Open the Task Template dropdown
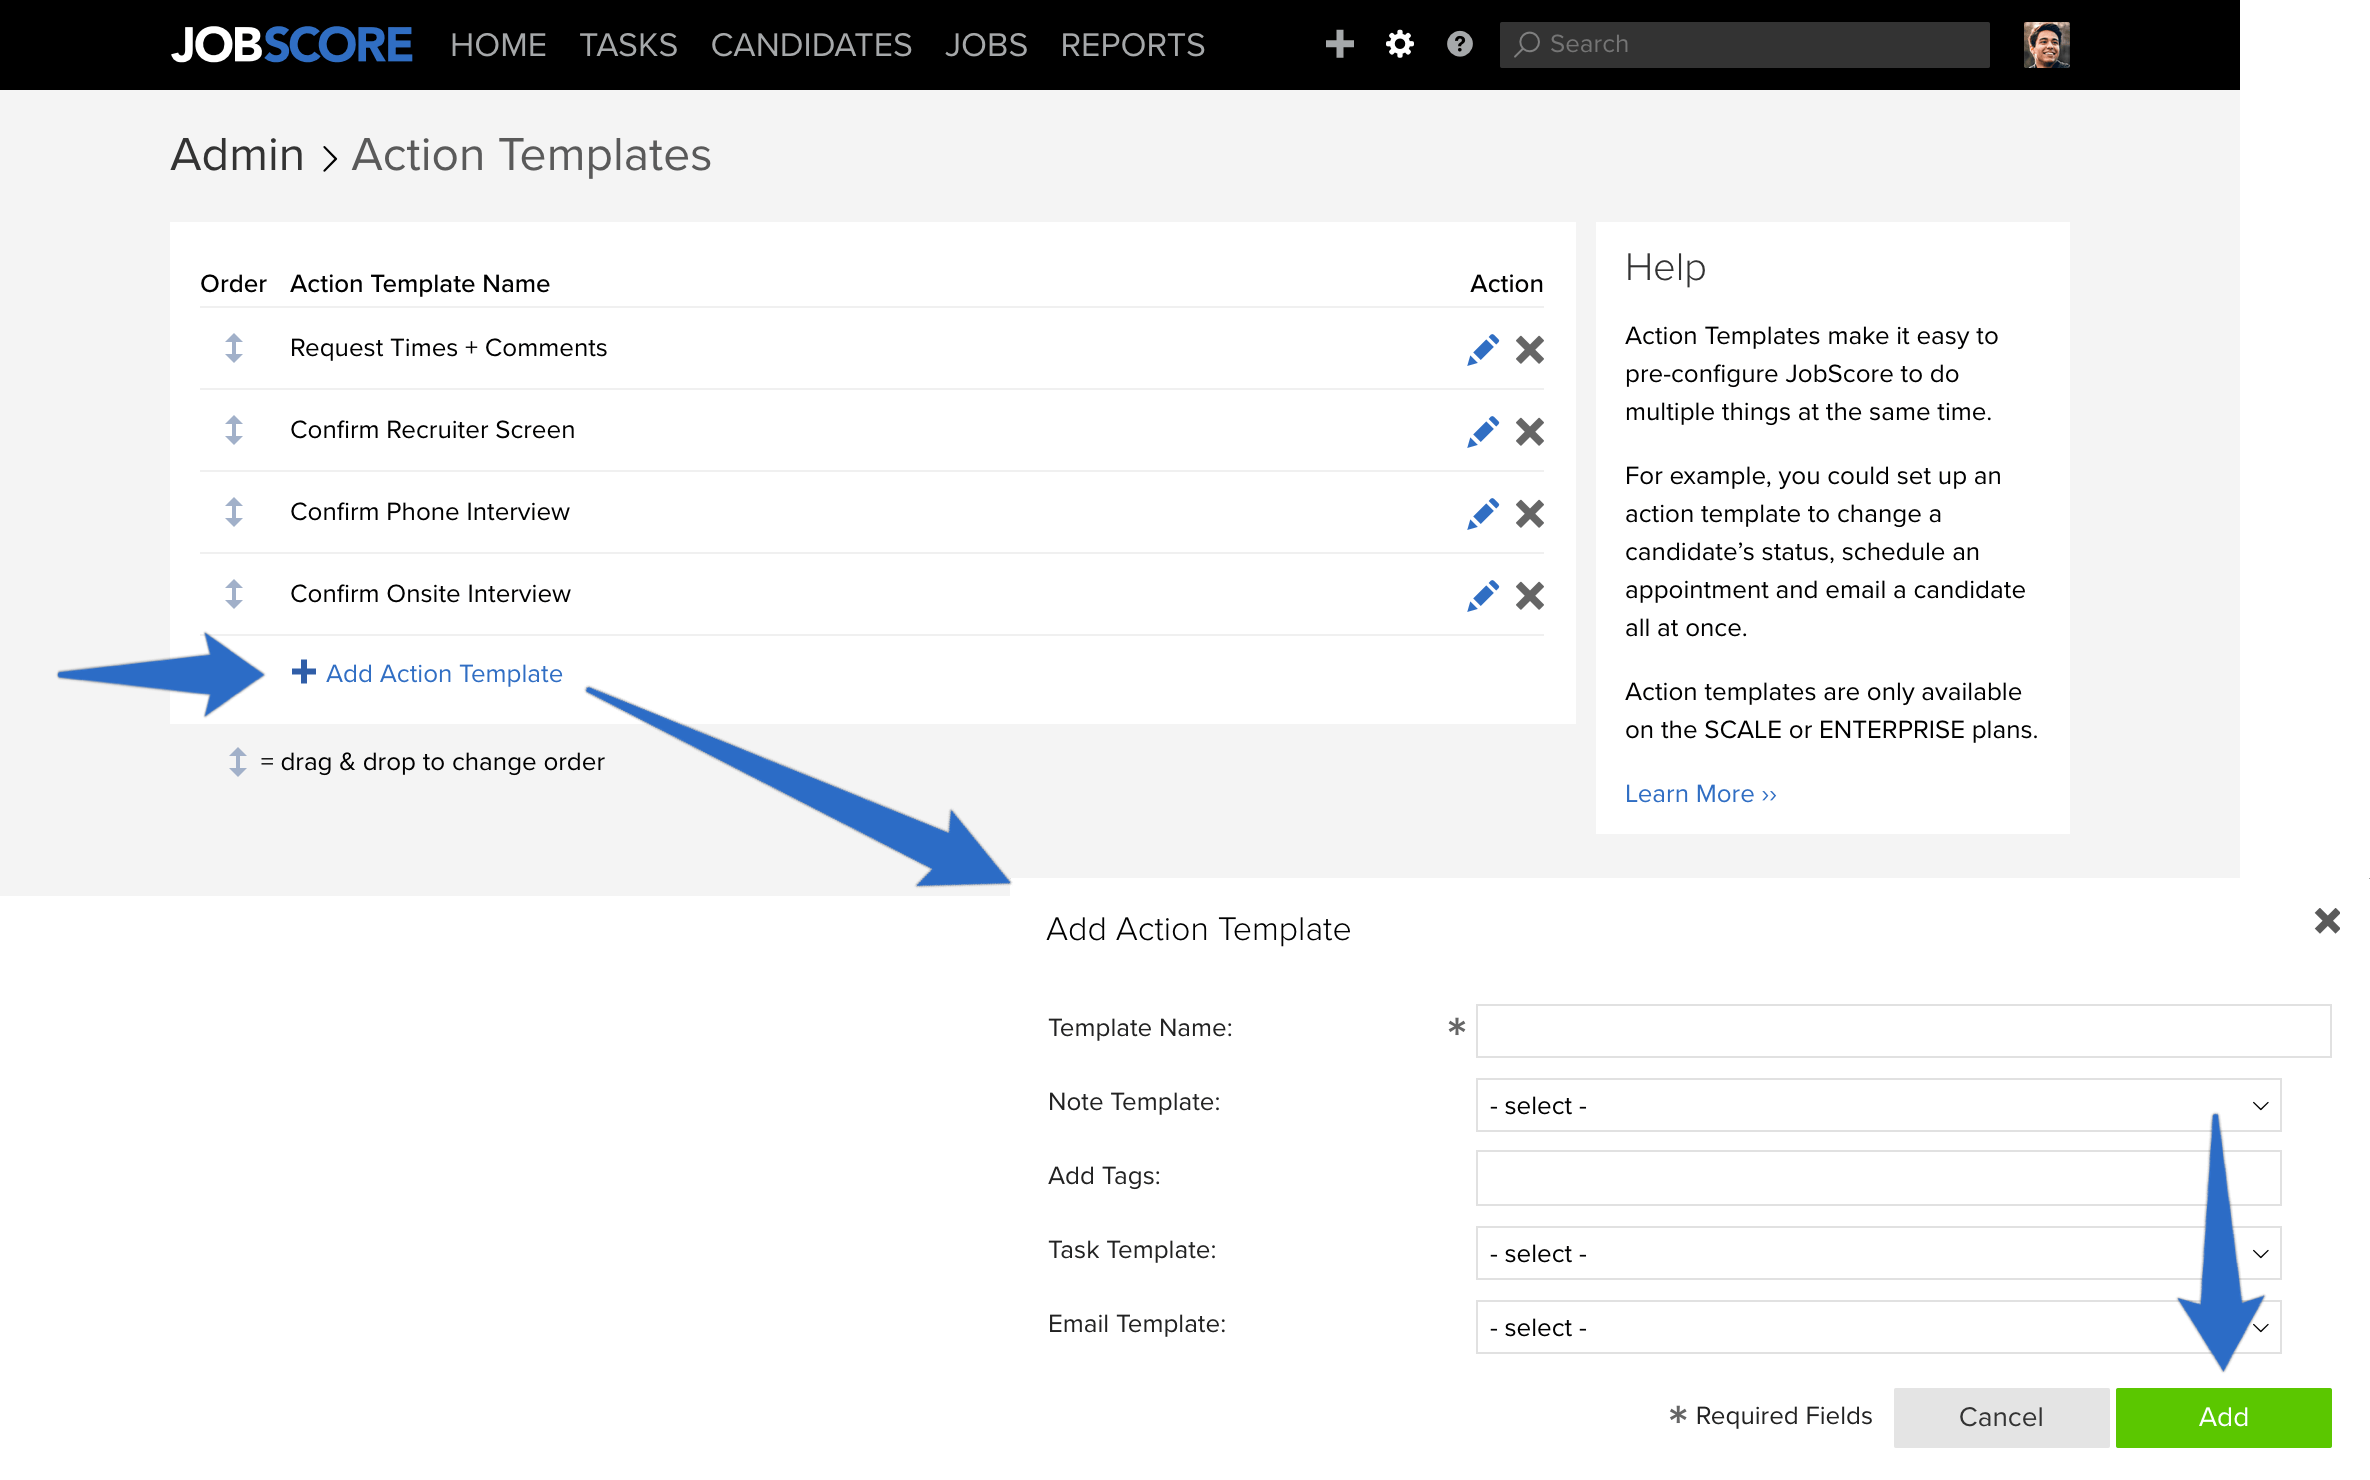 tap(1878, 1253)
